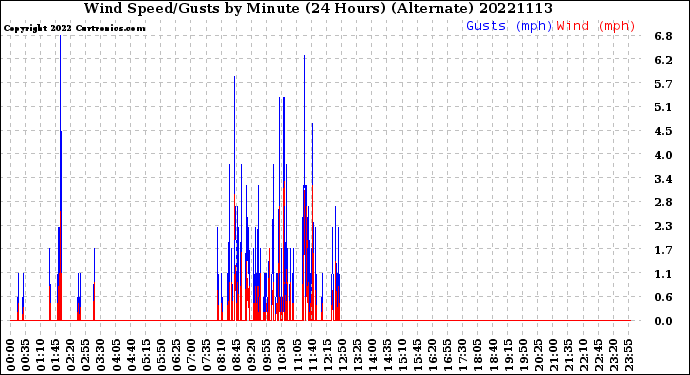Image resolution: width=690 pixels, height=375 pixels.
Task: Click the 03:30 time label
Action: tap(101, 355)
